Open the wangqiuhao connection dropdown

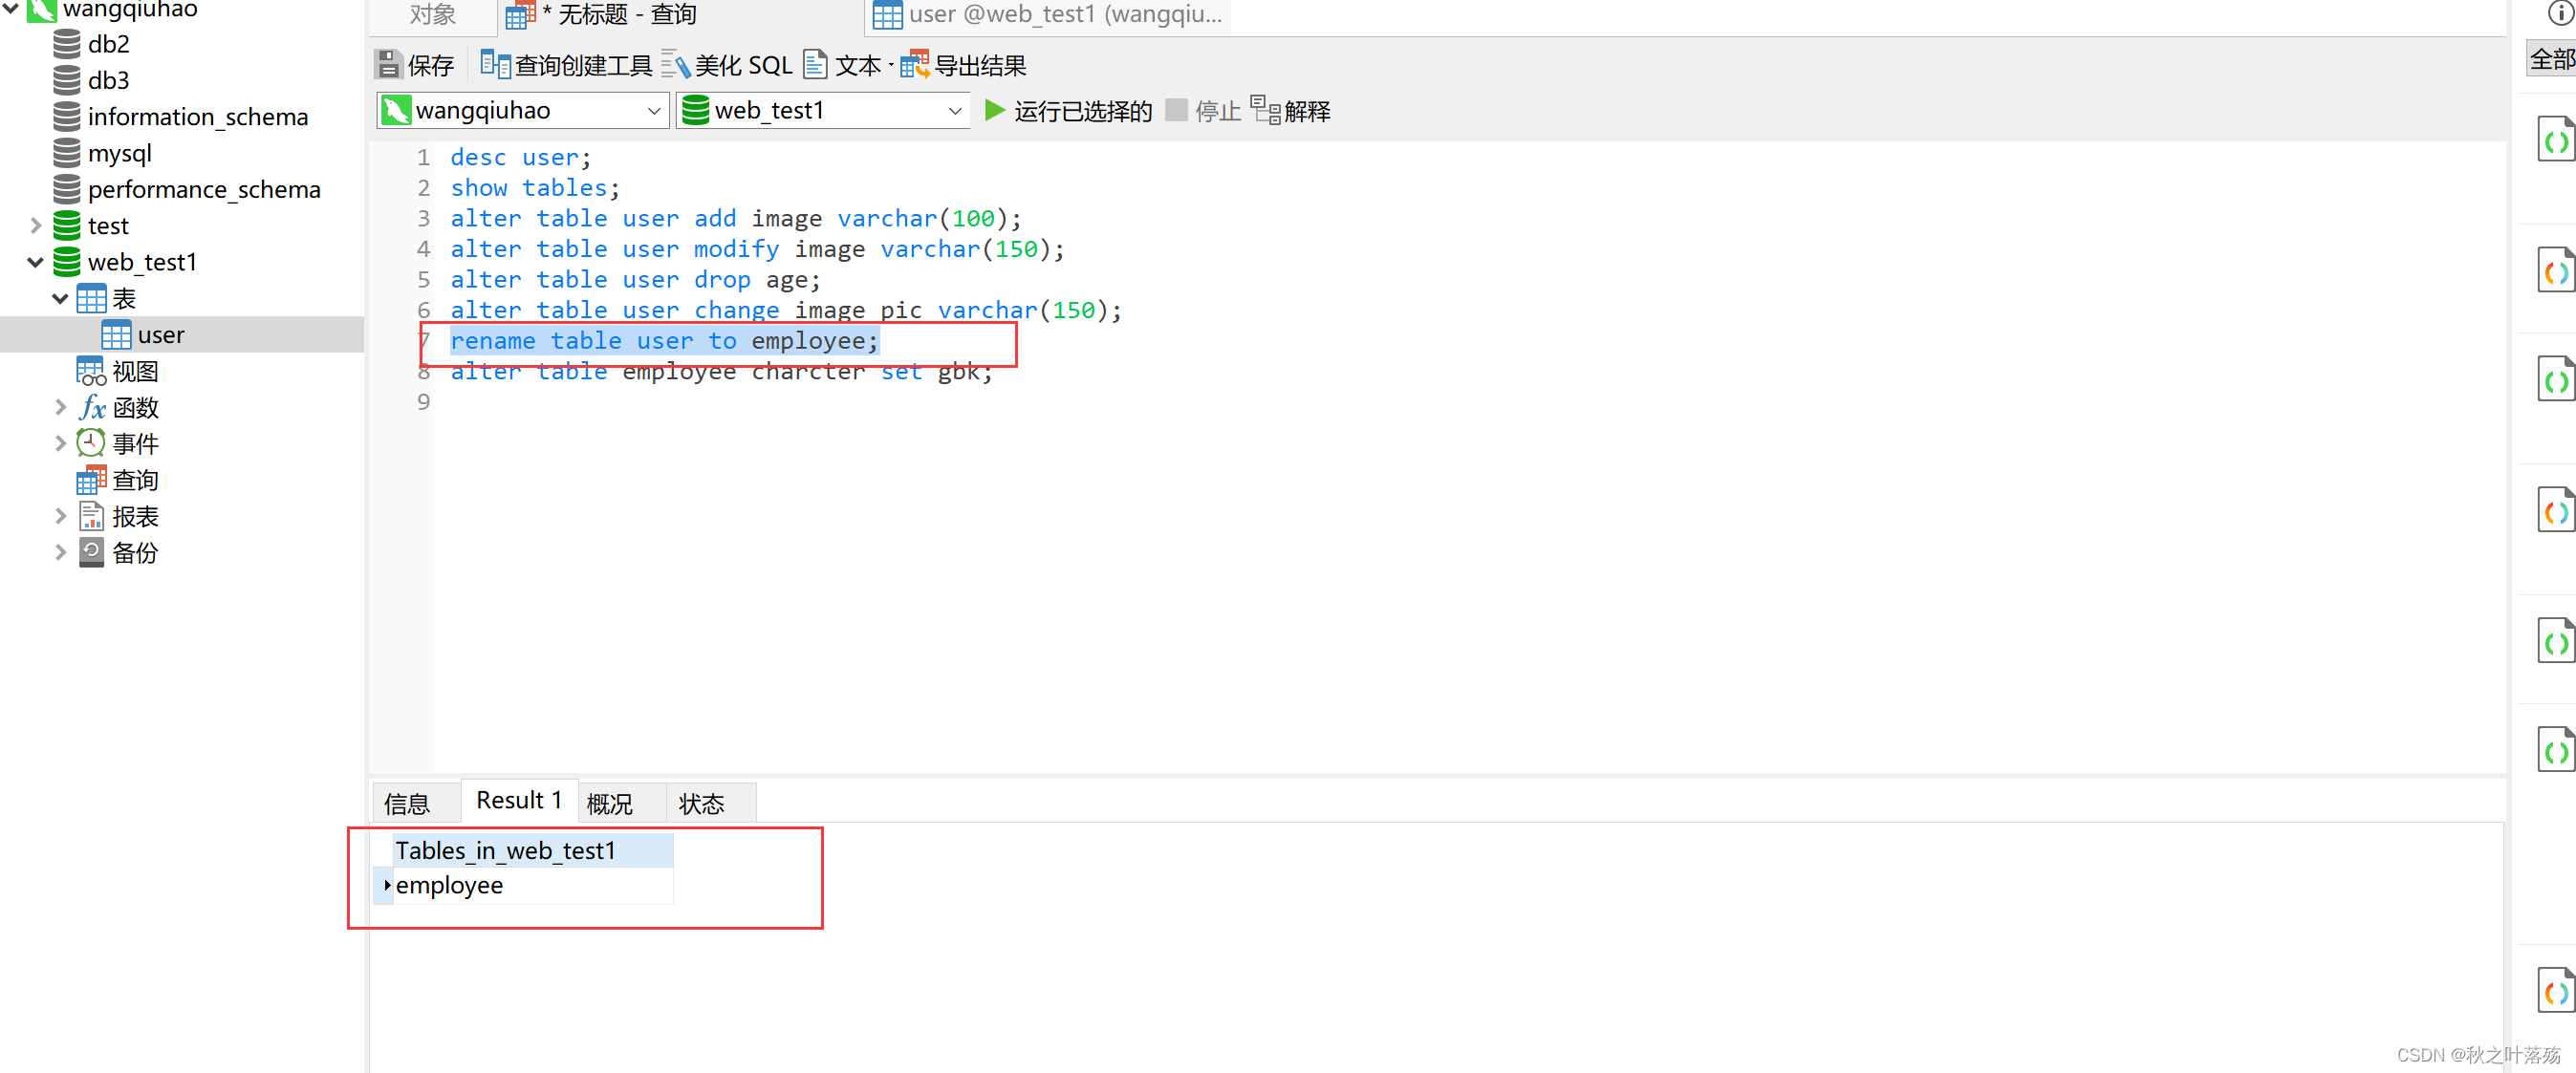523,111
